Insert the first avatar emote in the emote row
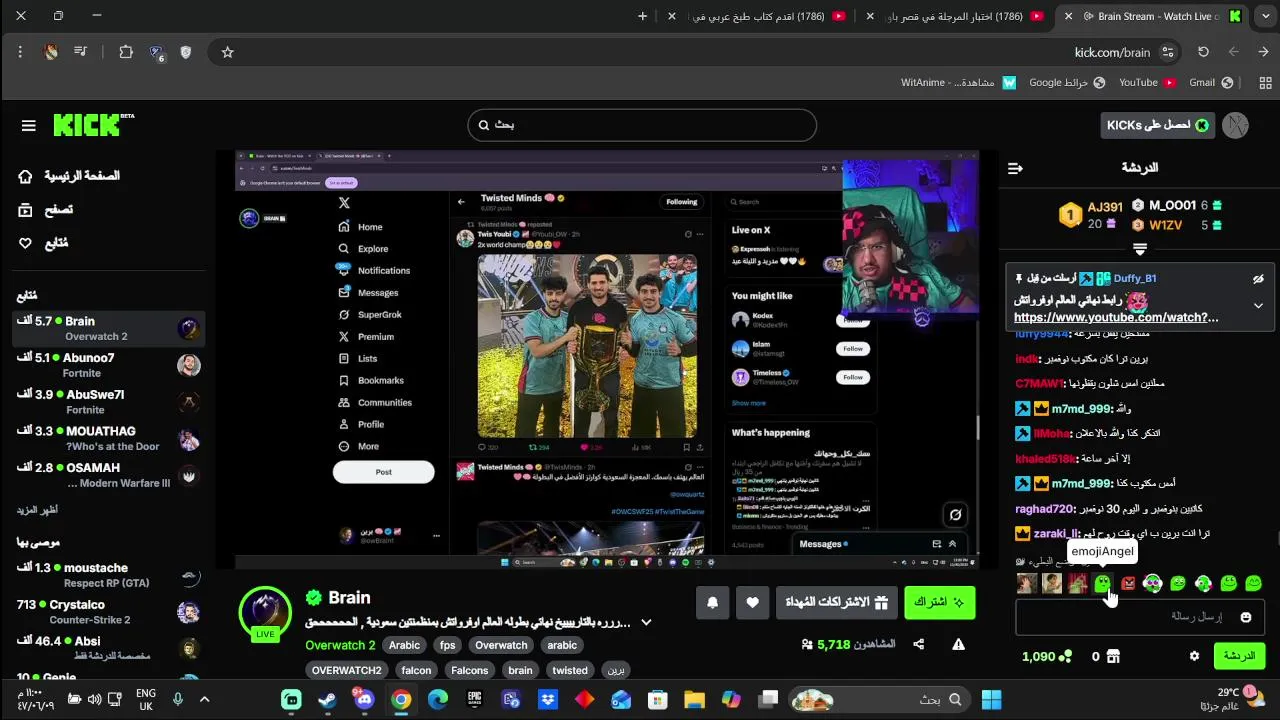Image resolution: width=1280 pixels, height=720 pixels. pos(1026,583)
